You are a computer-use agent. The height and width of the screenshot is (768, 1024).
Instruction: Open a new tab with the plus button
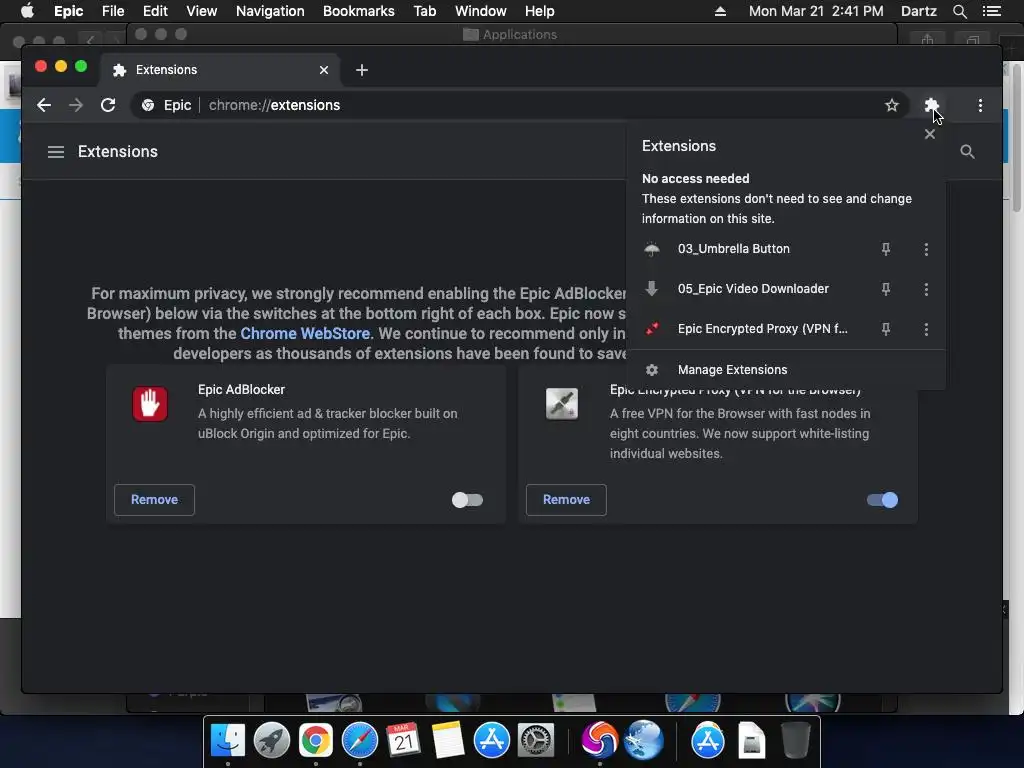[x=362, y=70]
